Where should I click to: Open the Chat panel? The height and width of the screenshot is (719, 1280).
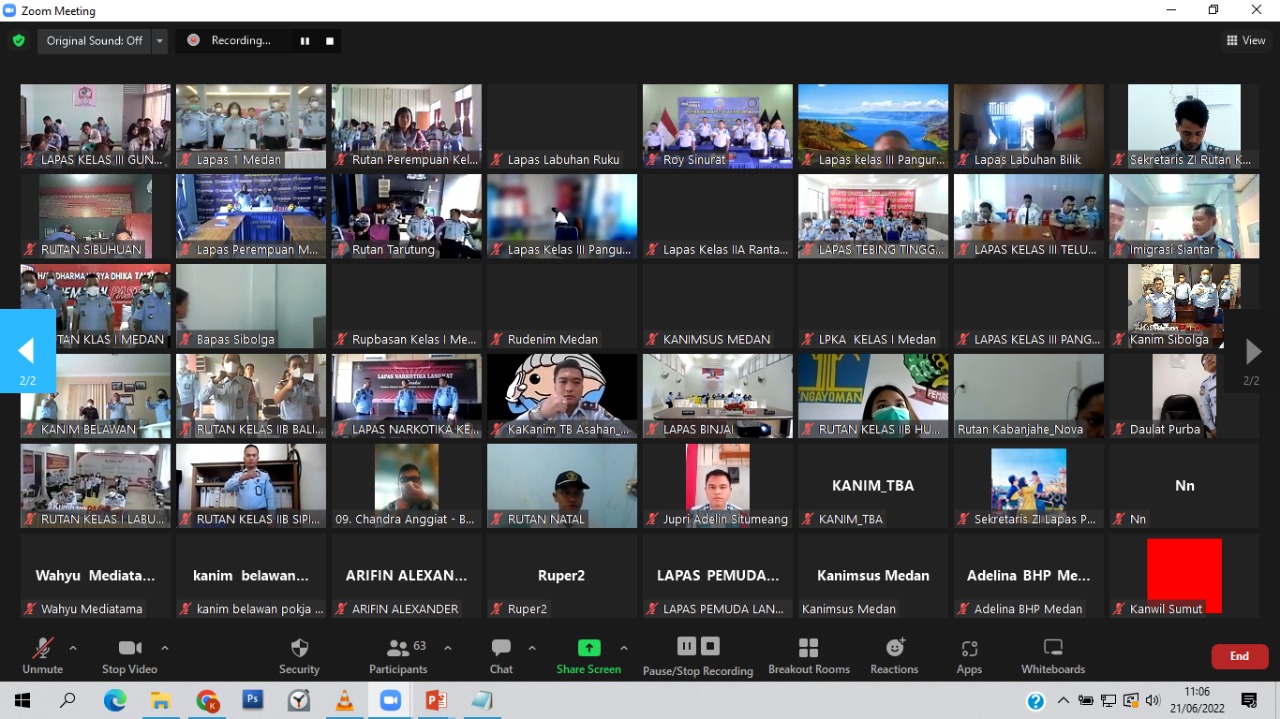click(x=501, y=655)
